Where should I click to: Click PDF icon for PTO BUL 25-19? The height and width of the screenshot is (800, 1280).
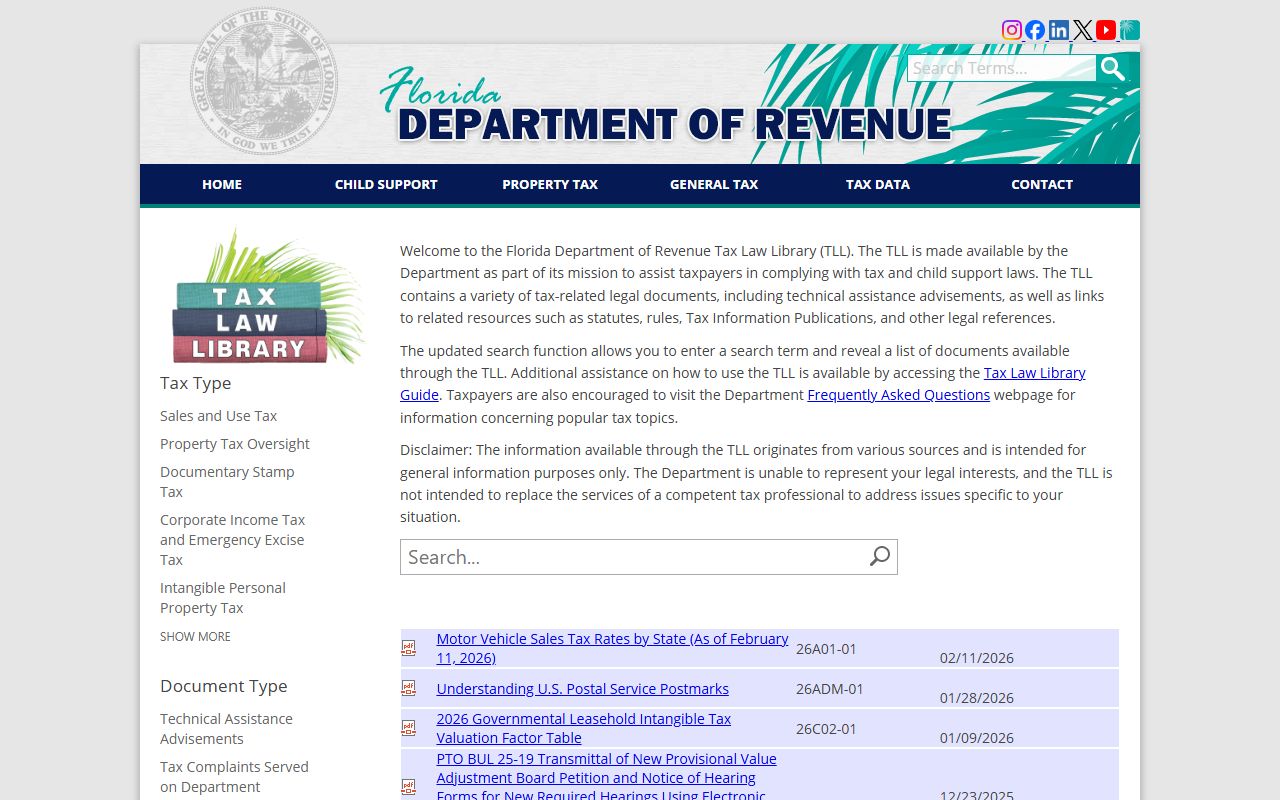[408, 787]
